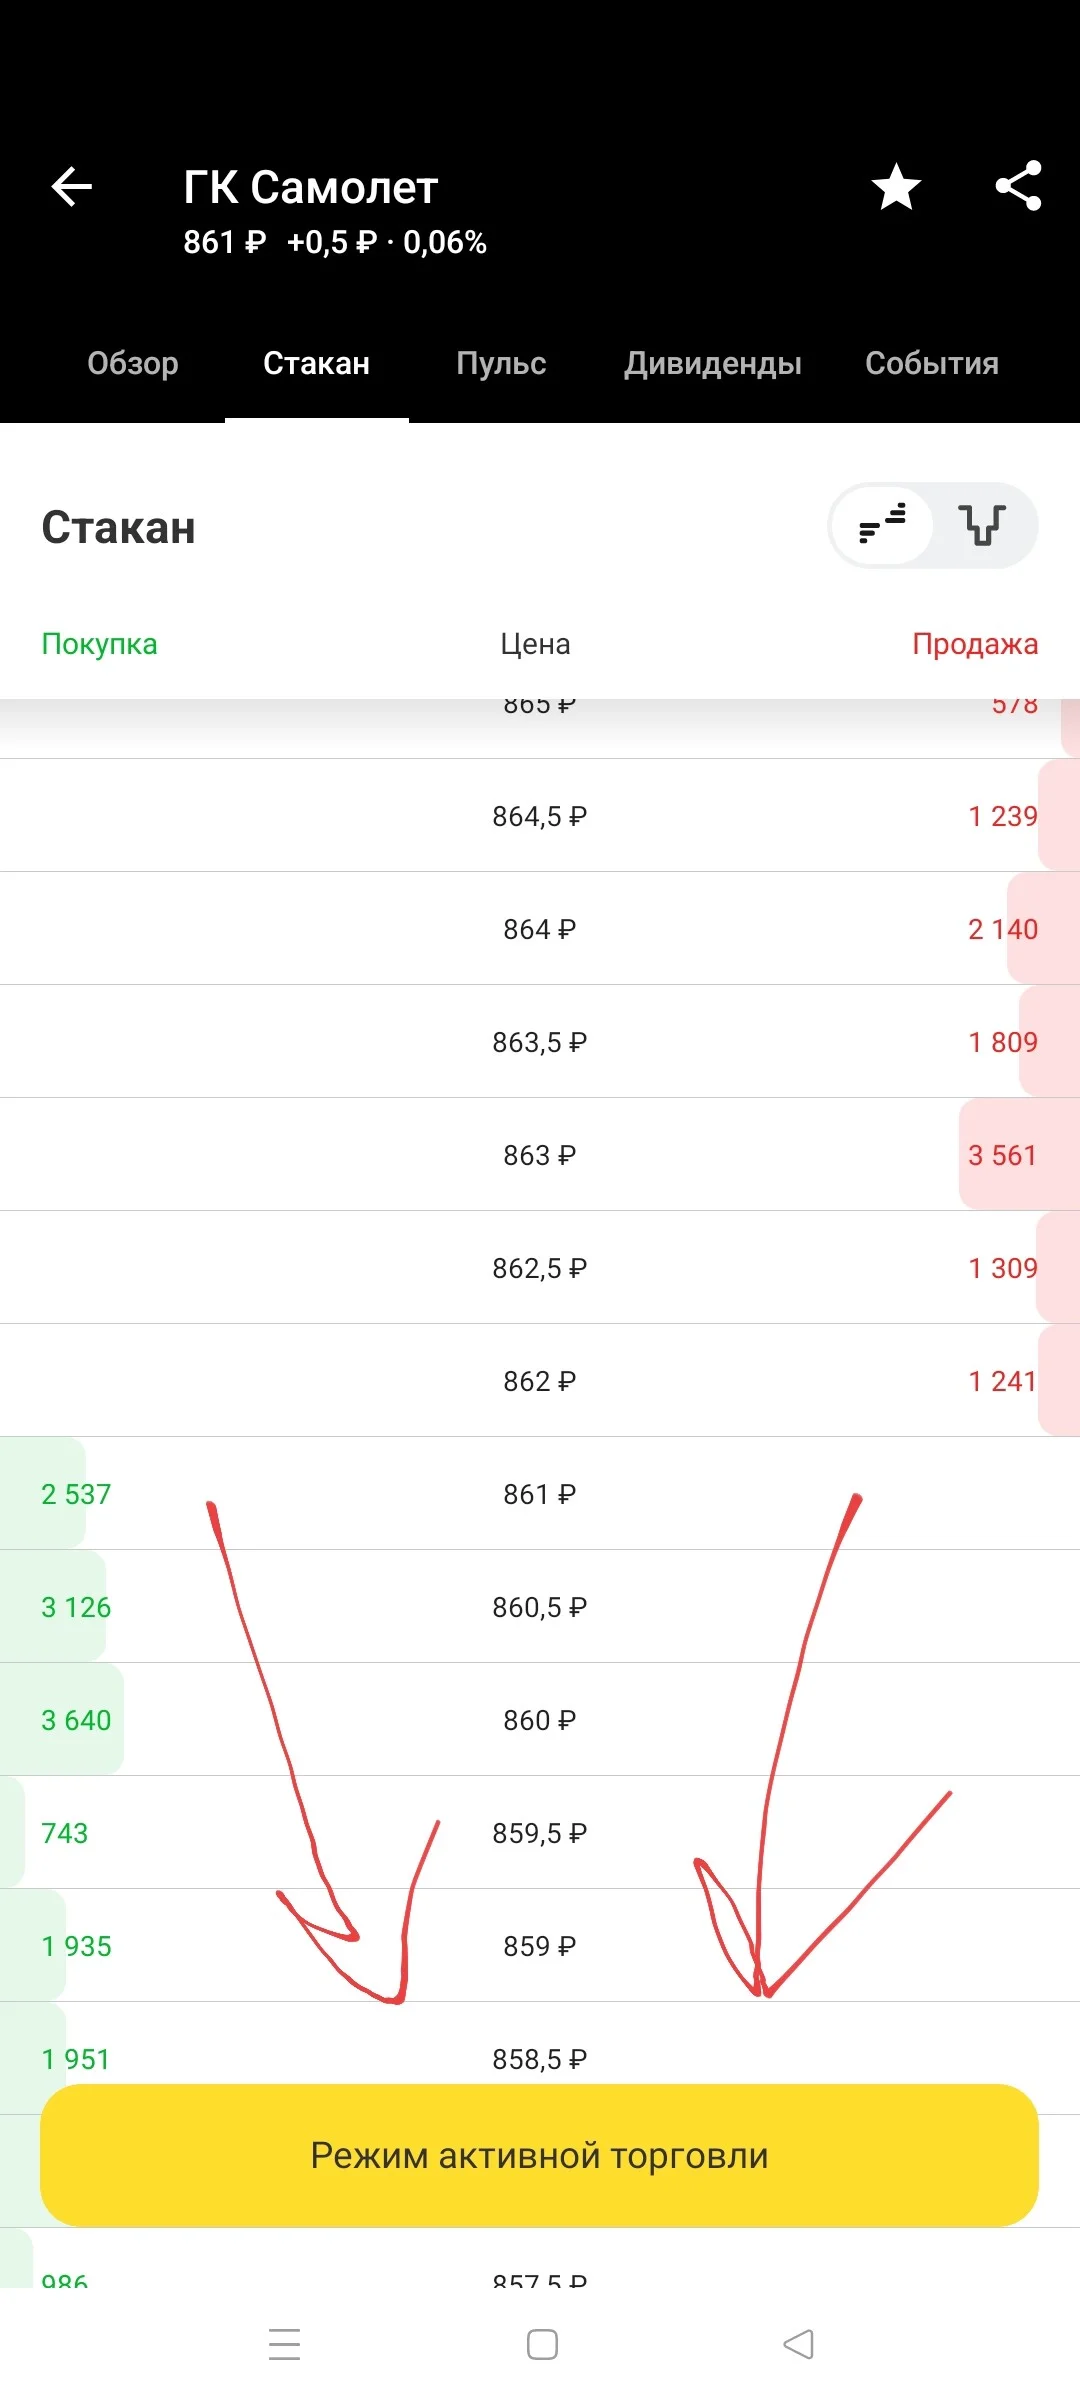The image size is (1080, 2400).
Task: Go to the События tab
Action: click(x=932, y=363)
